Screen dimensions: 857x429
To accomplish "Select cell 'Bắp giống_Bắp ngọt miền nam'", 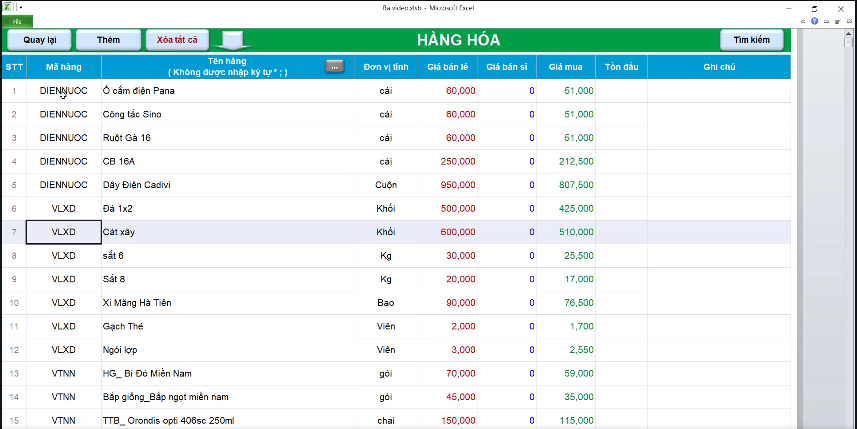I will (x=228, y=397).
